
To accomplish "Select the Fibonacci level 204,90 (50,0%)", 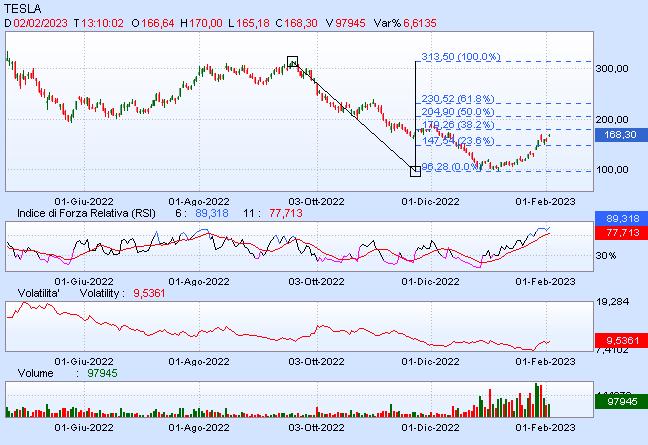I will (x=458, y=112).
